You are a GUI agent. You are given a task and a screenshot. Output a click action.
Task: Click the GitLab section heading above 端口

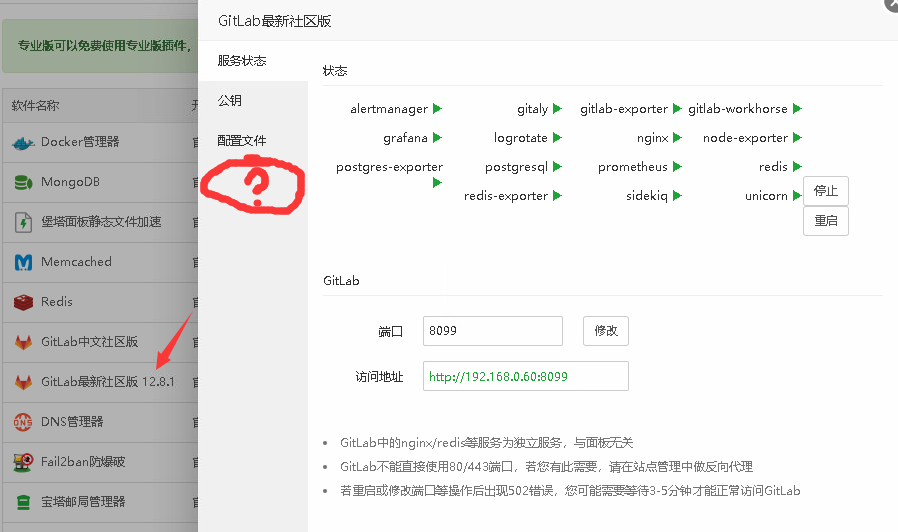341,281
